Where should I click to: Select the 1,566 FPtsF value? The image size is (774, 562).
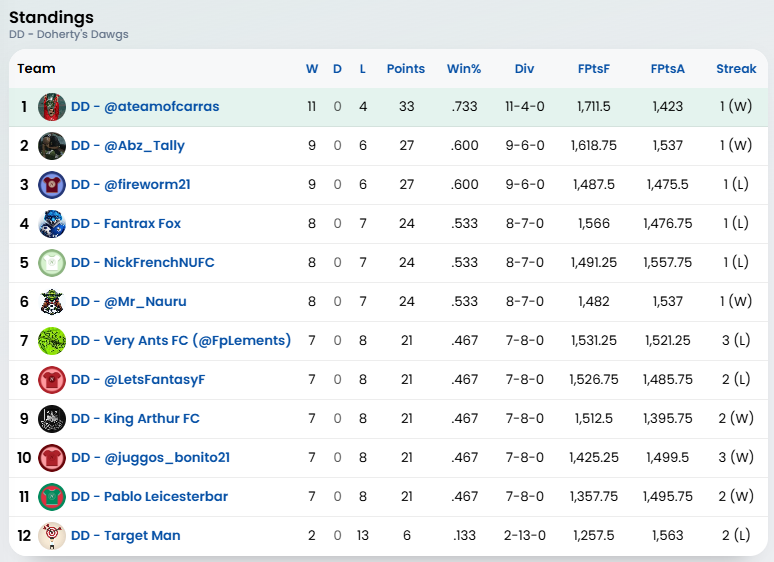click(594, 224)
